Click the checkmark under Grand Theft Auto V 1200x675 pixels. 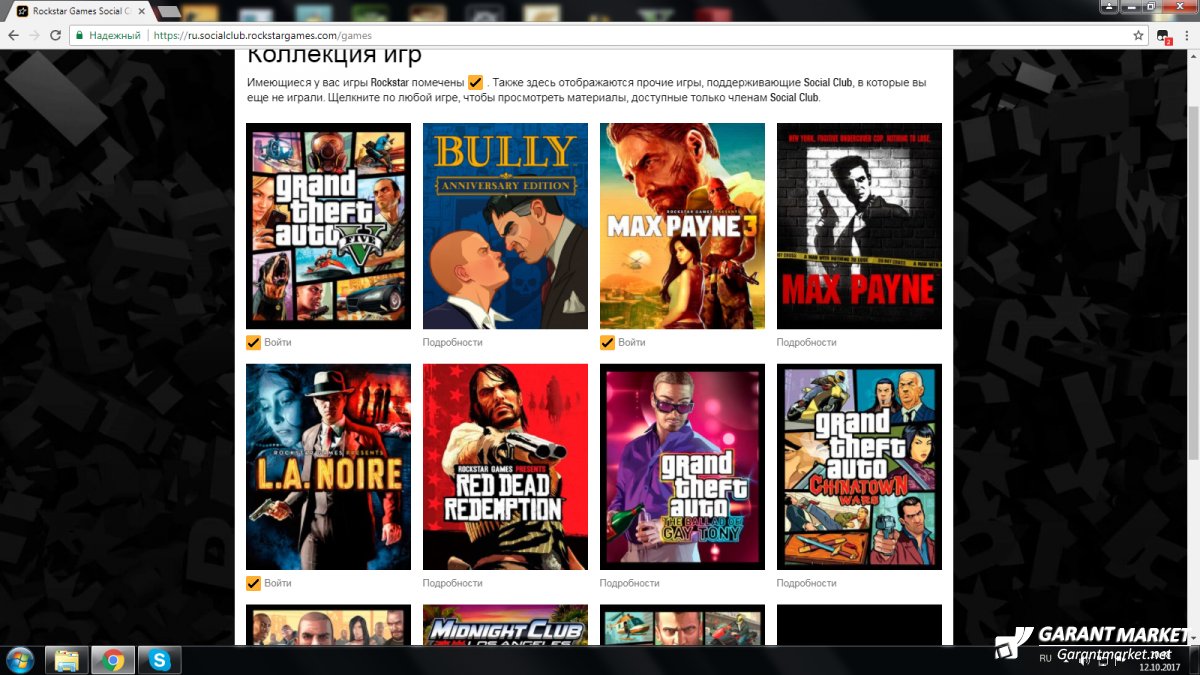pyautogui.click(x=254, y=342)
